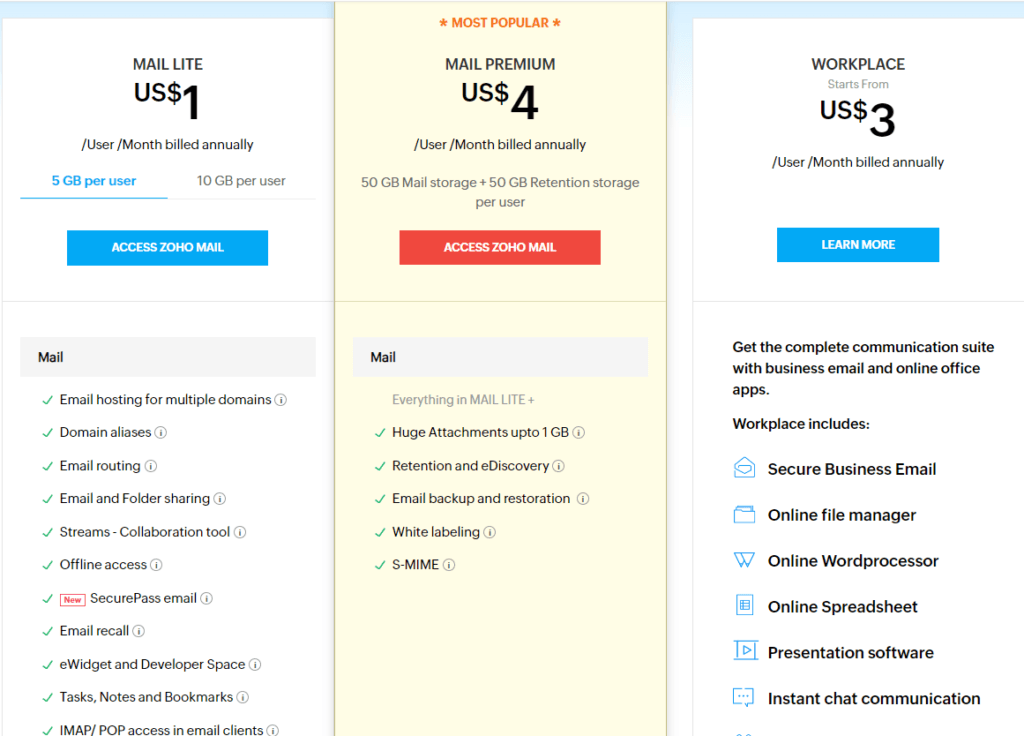Click info icon next to Email recall

(x=138, y=631)
